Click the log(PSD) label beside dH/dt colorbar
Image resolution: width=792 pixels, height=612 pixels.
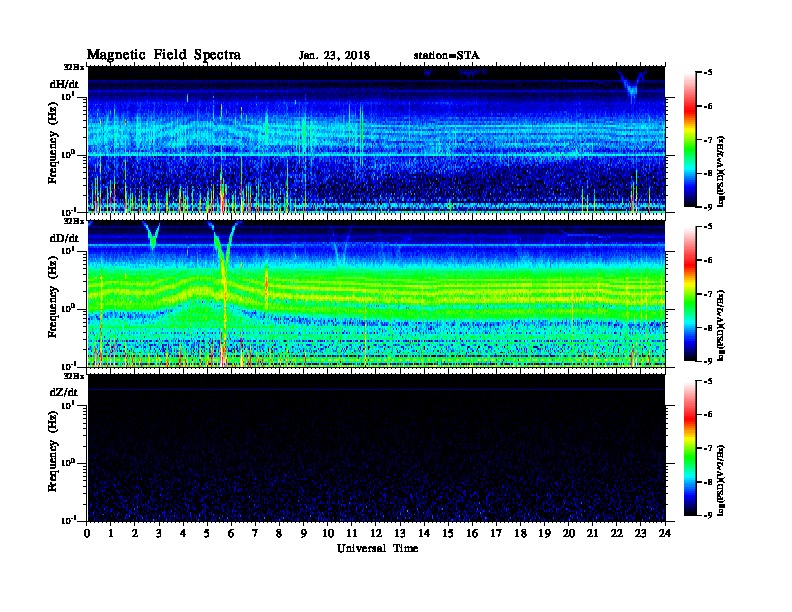tap(722, 171)
